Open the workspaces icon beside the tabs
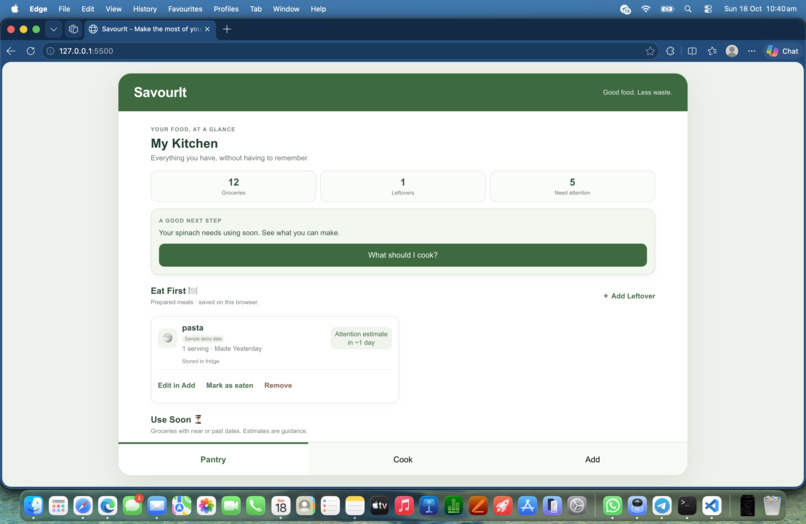Viewport: 806px width, 524px height. click(74, 29)
